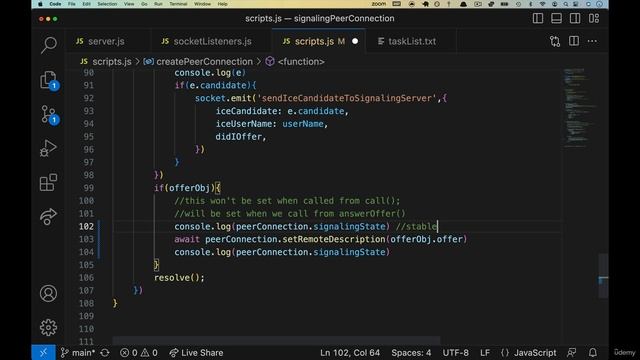The height and width of the screenshot is (360, 640).
Task: Click line number 103 in gutter
Action: pos(86,239)
